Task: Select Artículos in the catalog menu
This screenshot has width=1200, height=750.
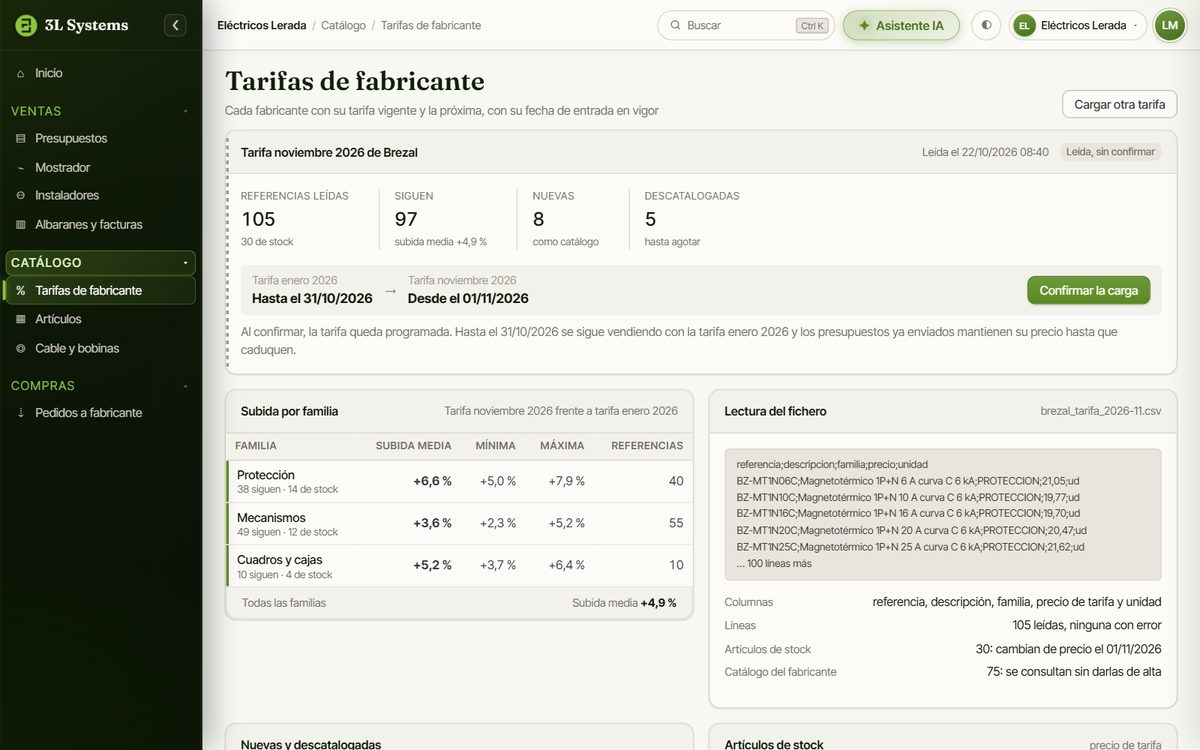Action: coord(100,319)
